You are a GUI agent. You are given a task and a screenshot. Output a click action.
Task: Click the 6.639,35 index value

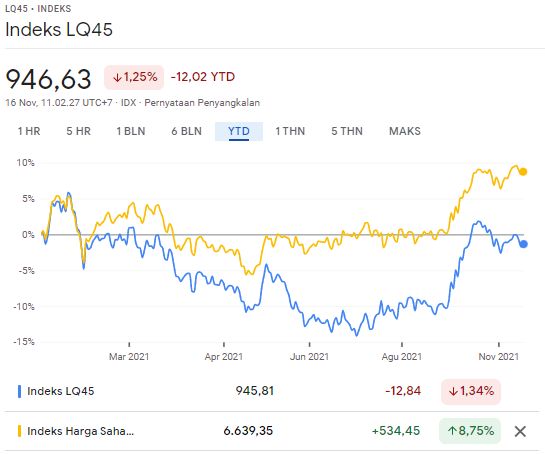248,431
